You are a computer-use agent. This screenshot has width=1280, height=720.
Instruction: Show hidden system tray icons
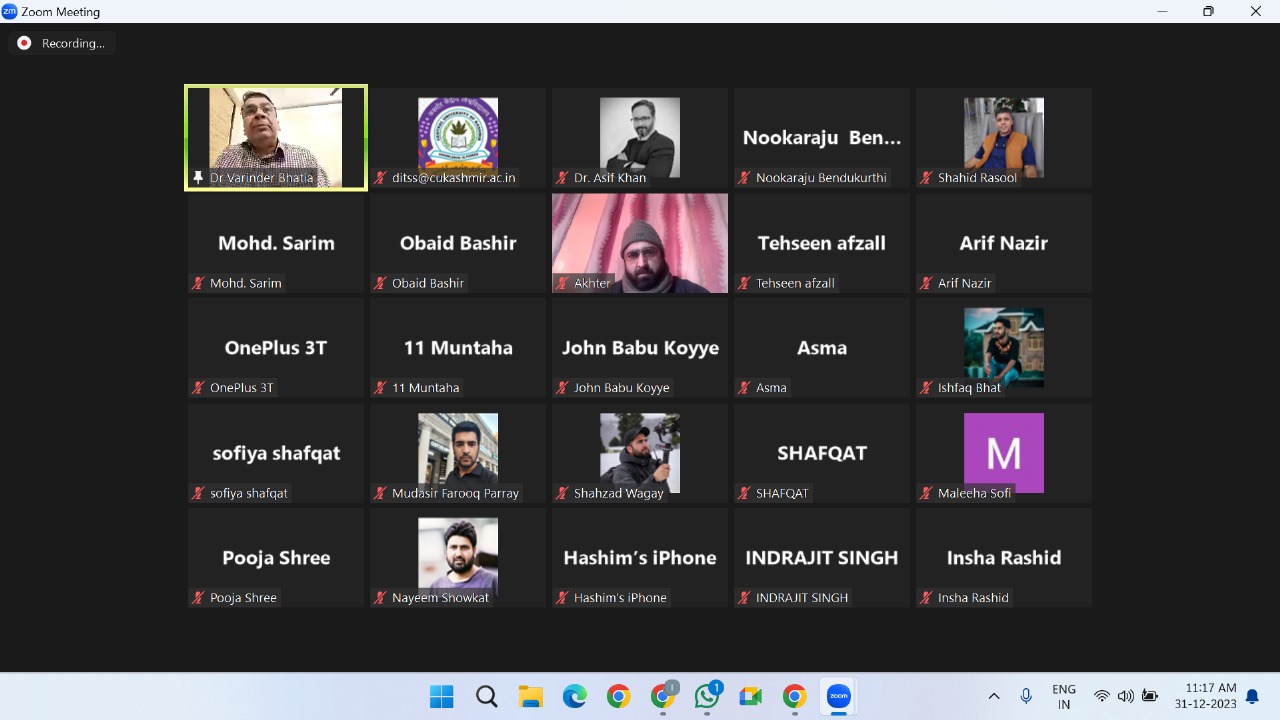994,697
